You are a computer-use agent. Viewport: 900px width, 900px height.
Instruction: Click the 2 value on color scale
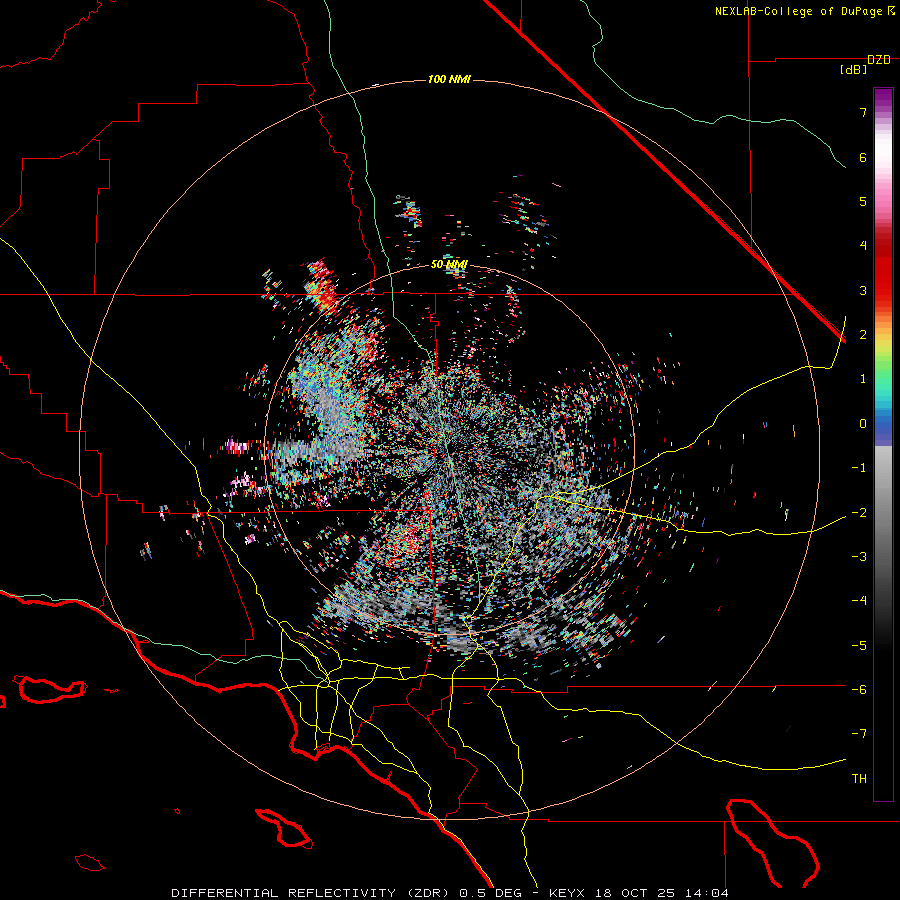(x=863, y=335)
